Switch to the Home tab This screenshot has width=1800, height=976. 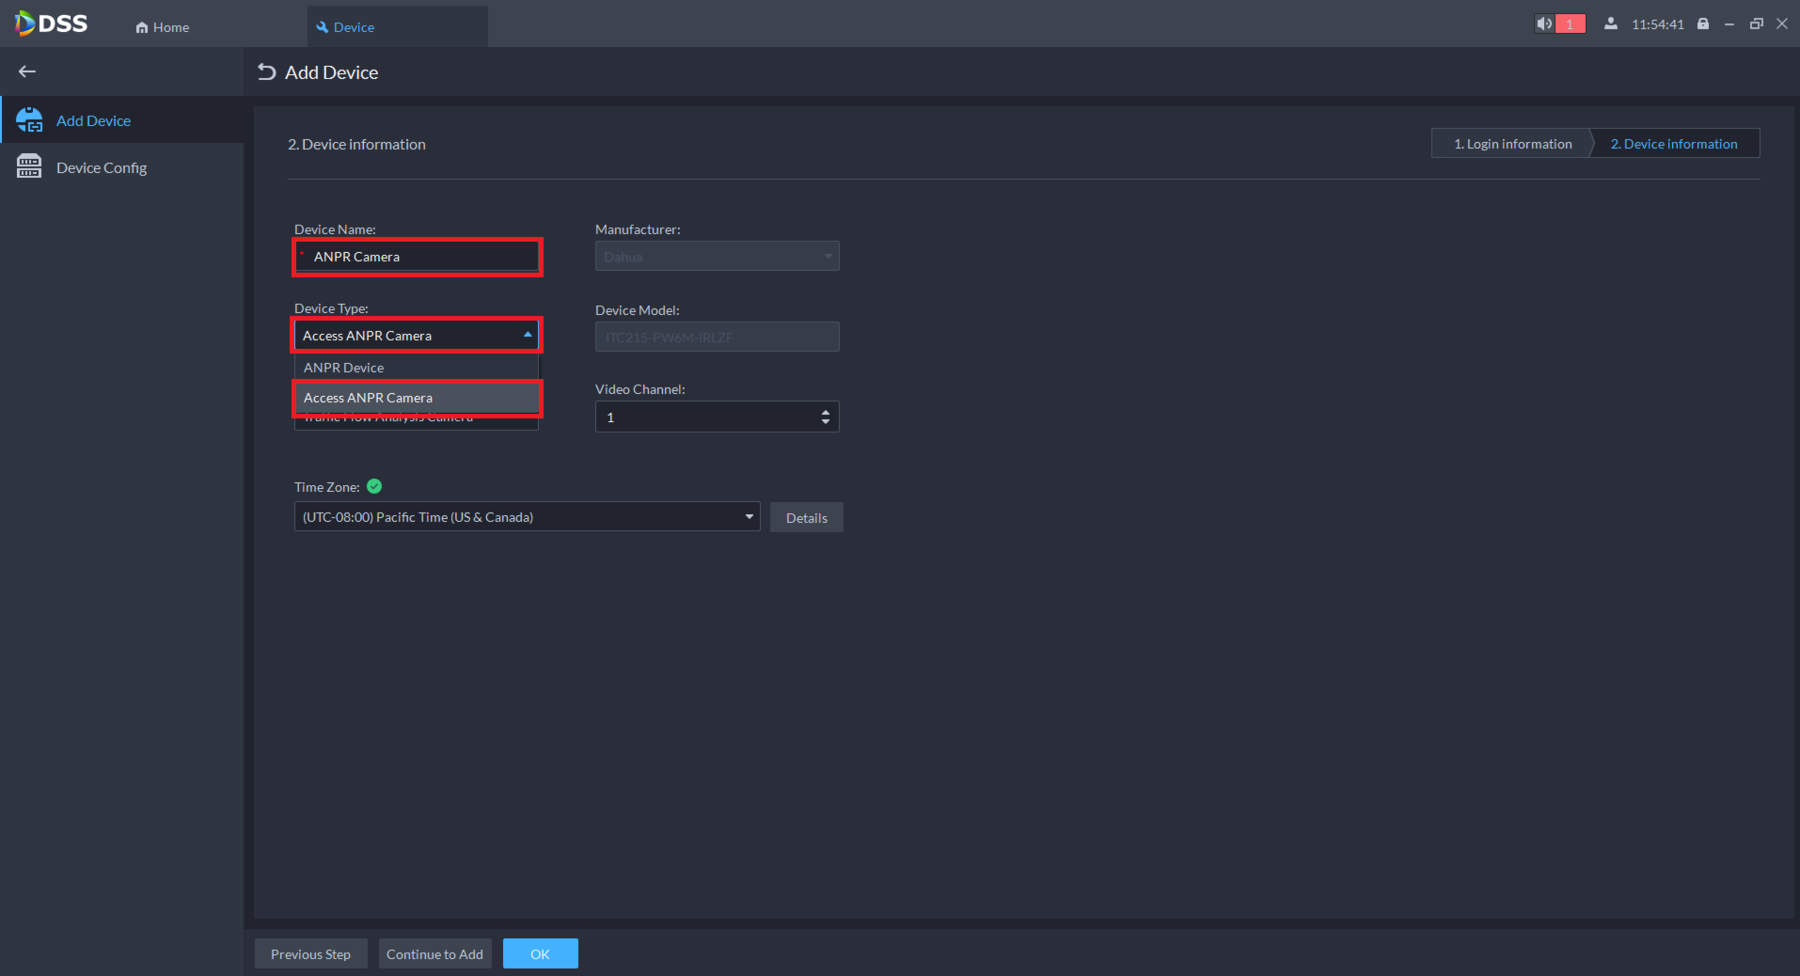point(162,27)
